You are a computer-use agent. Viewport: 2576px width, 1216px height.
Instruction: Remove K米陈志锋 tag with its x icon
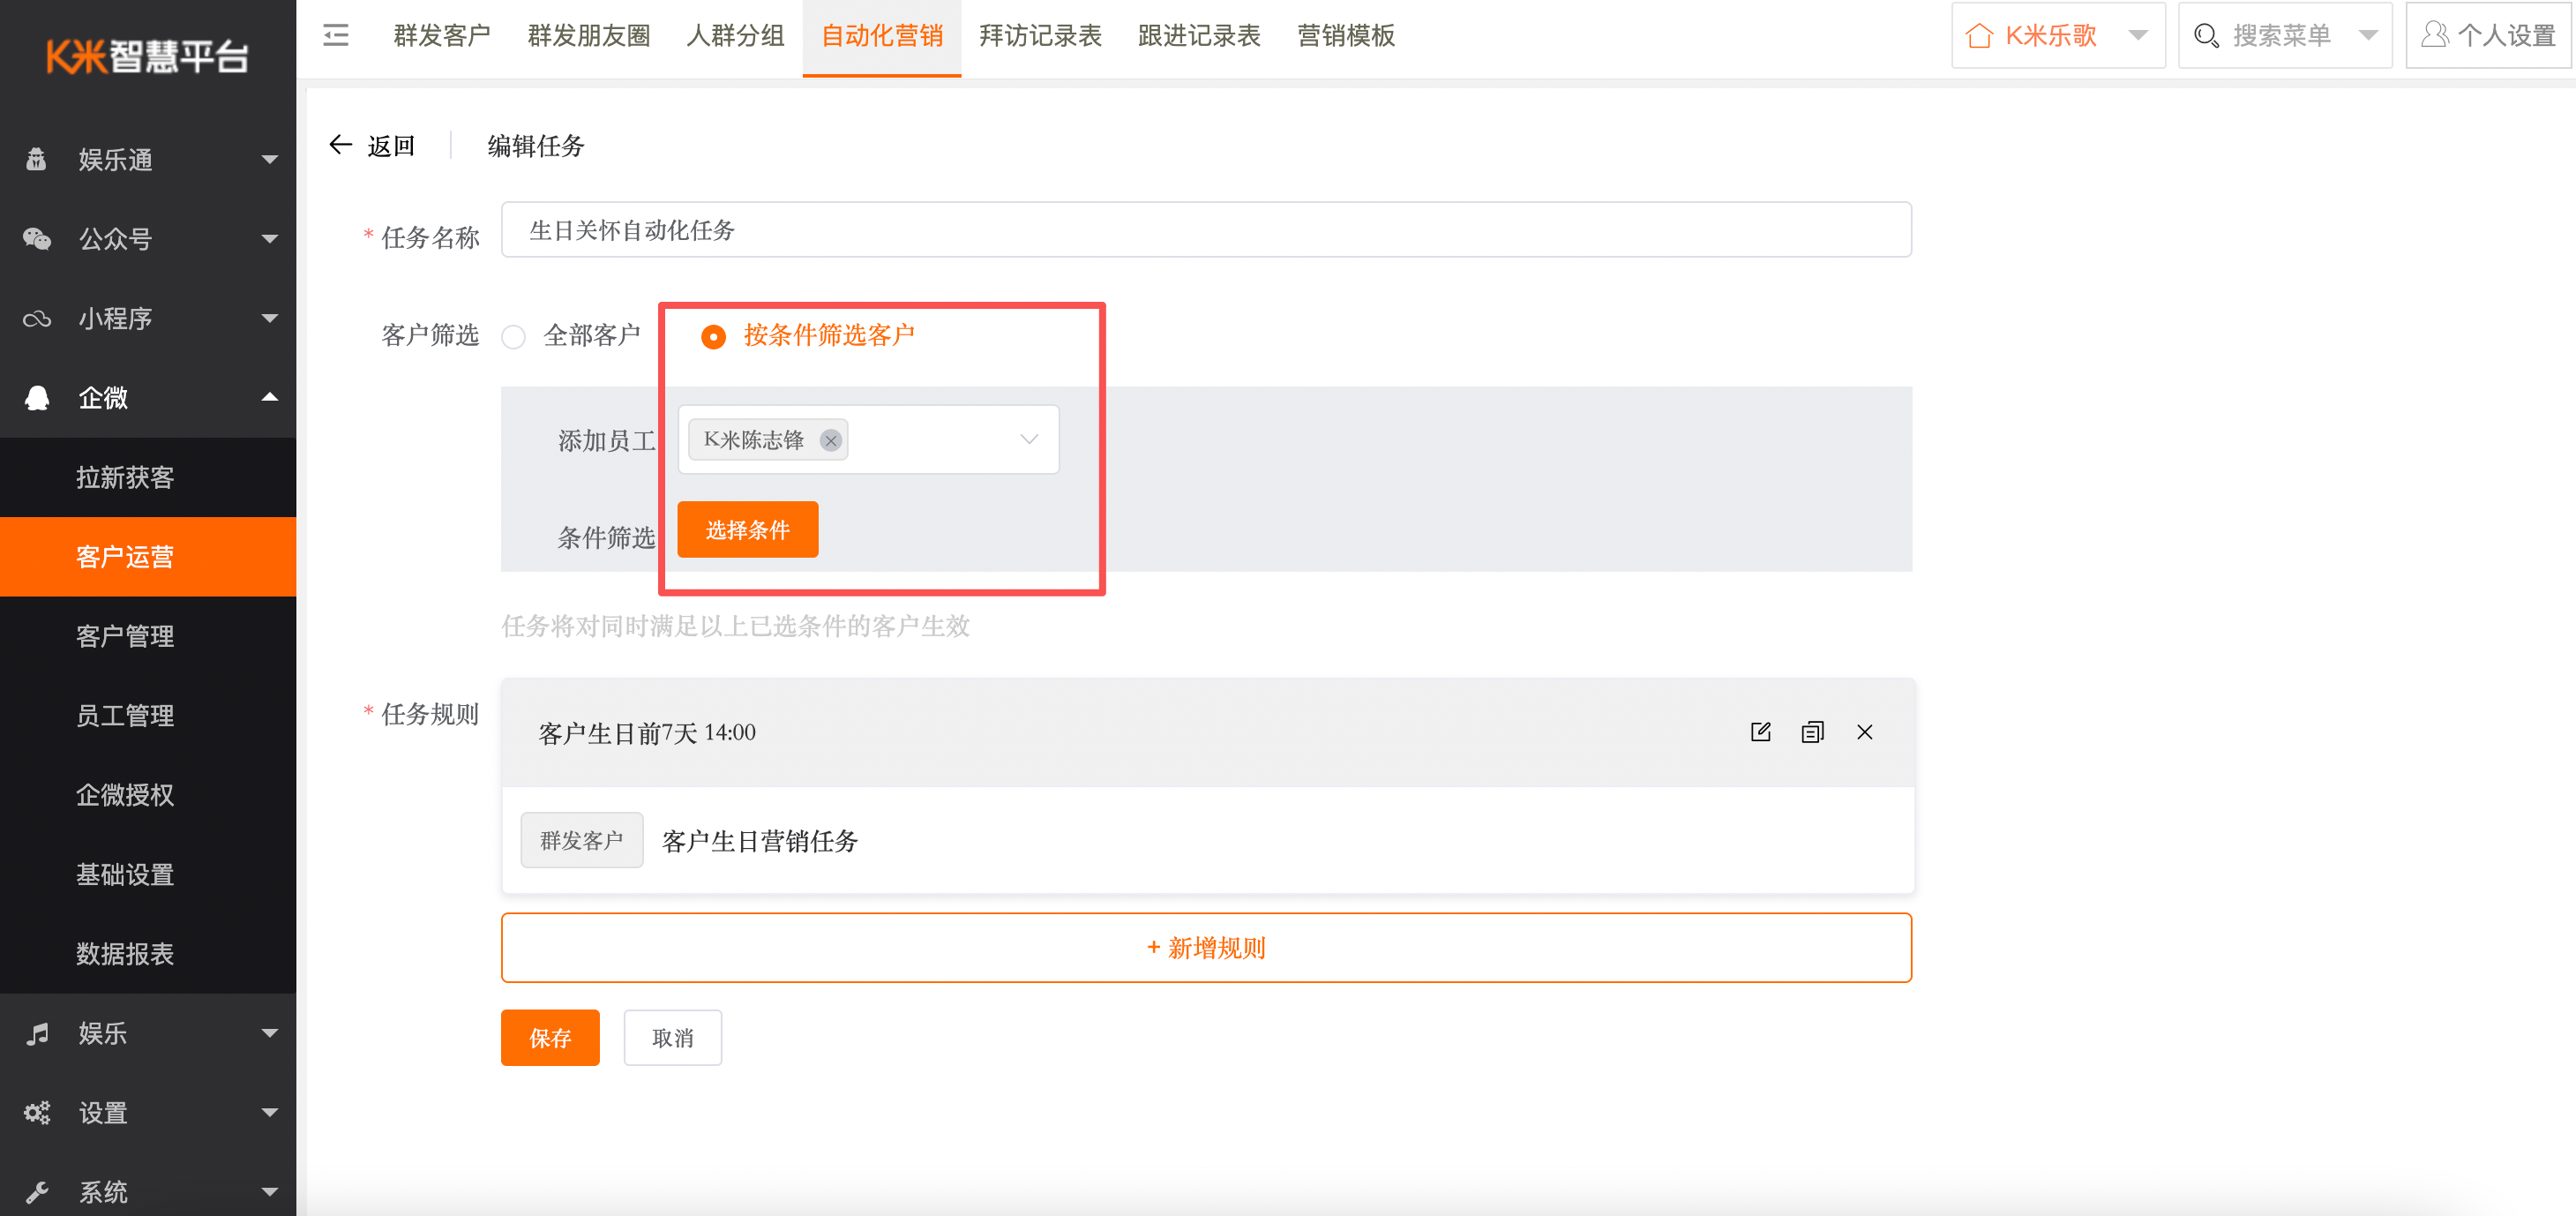(830, 440)
